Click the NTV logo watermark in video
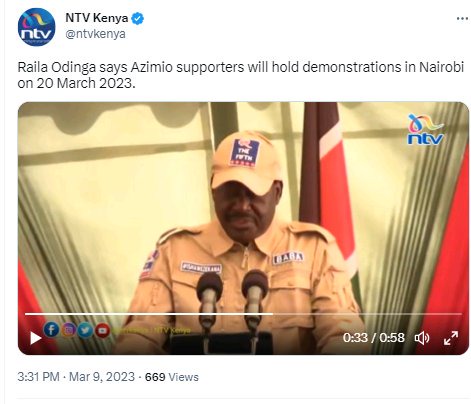The height and width of the screenshot is (404, 471). tap(426, 130)
